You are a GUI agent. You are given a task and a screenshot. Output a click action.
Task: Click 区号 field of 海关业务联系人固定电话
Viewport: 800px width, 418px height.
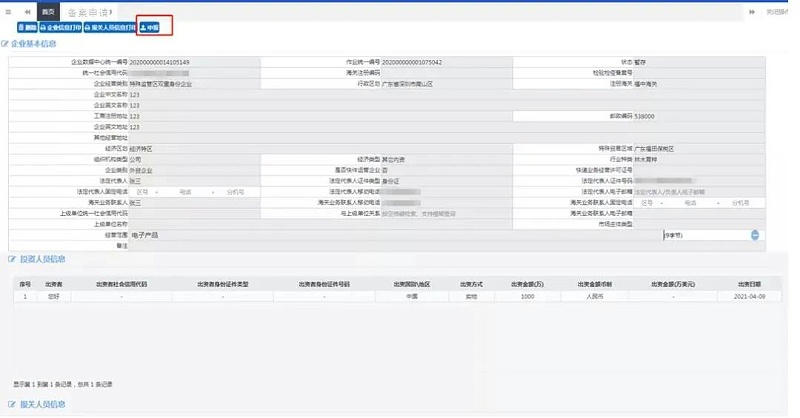[x=647, y=203]
